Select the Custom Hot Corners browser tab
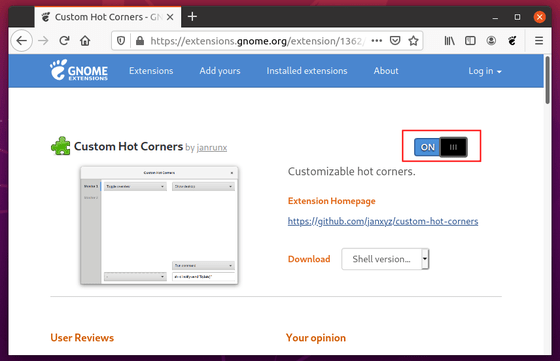This screenshot has height=361, width=560. point(108,17)
